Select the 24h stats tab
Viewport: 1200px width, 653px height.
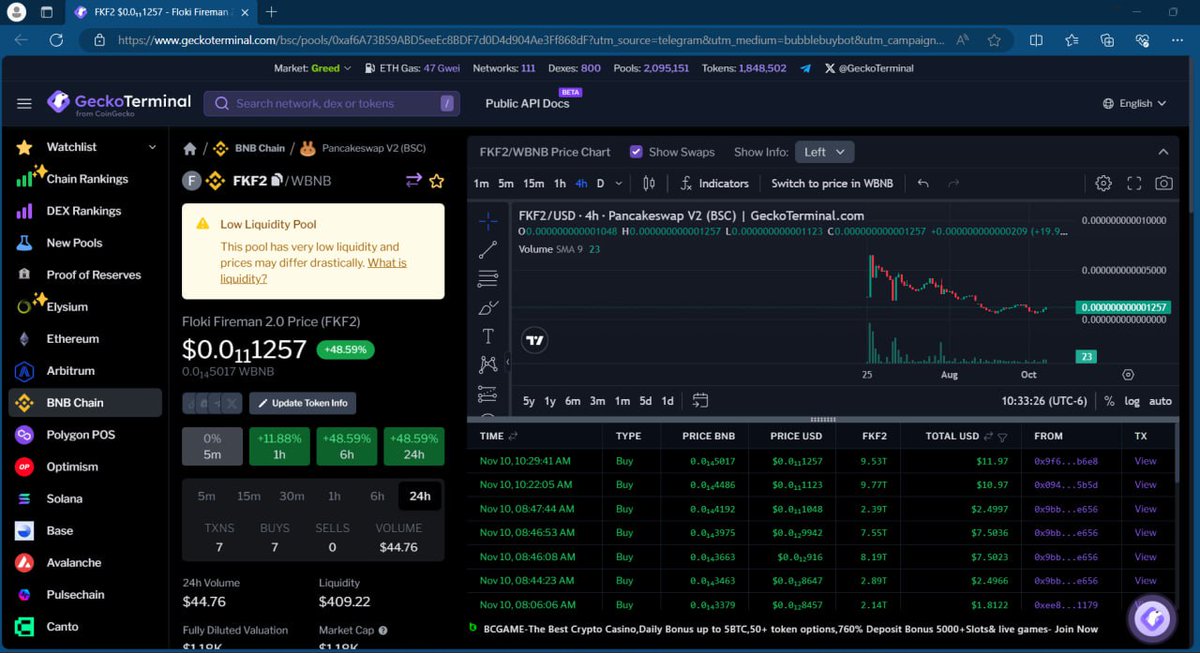point(420,496)
